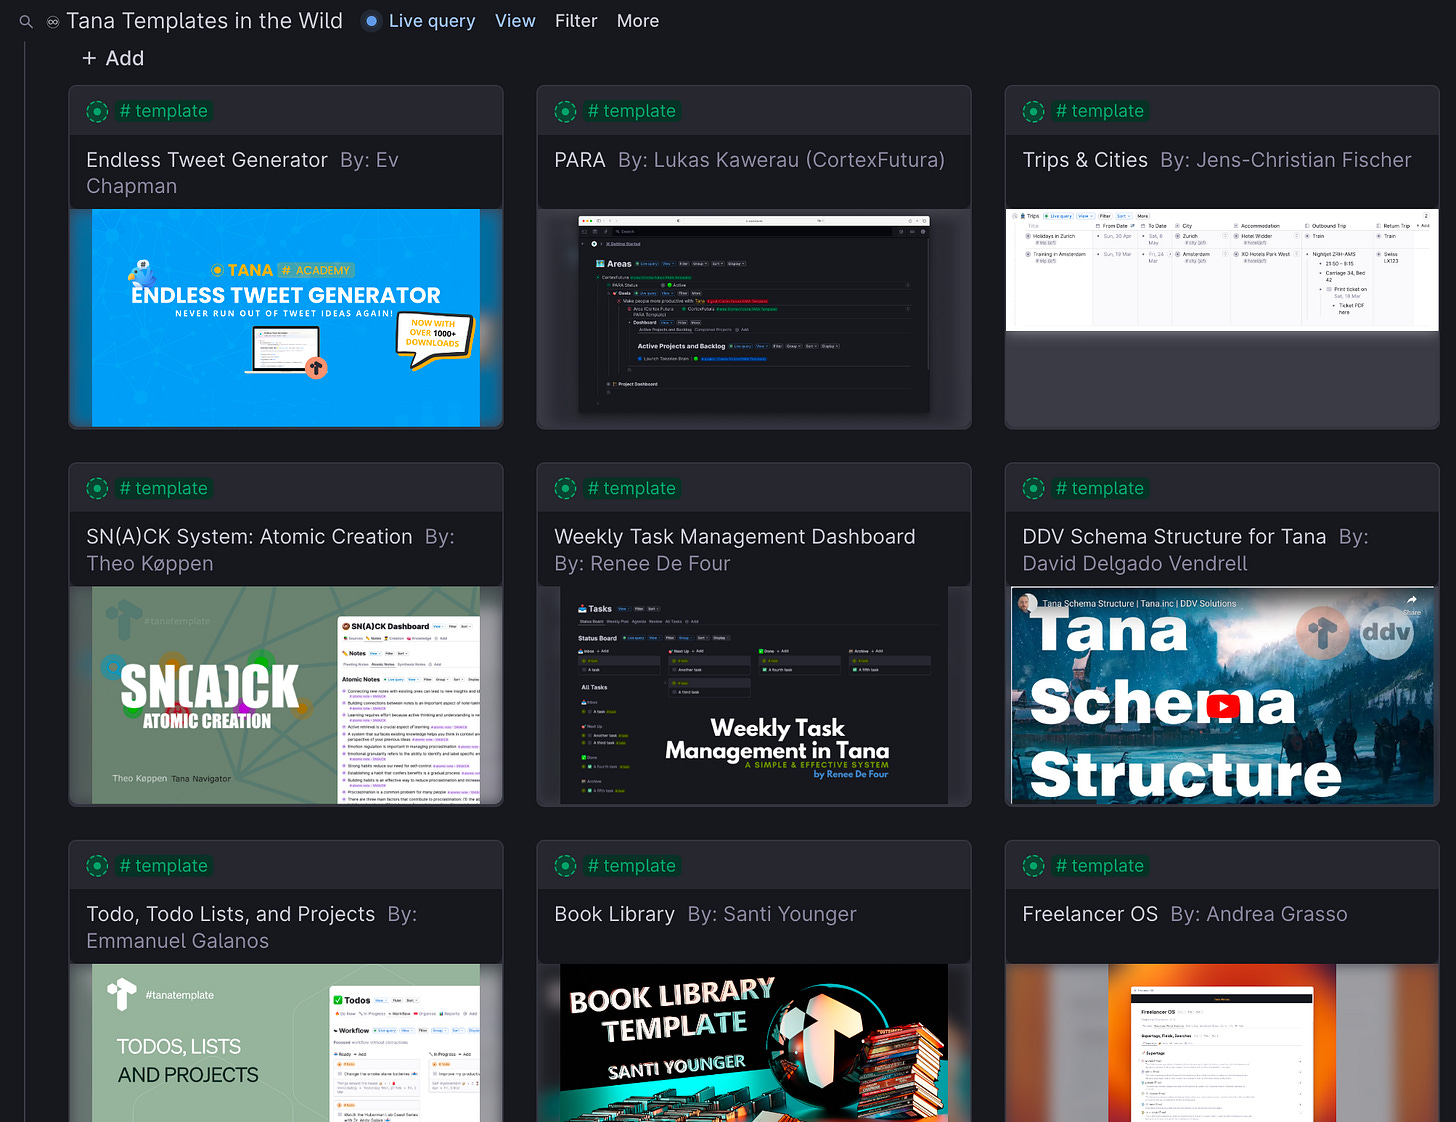Click author name 'Theo Køppen' under SN(A)CK
The image size is (1456, 1122).
[150, 564]
